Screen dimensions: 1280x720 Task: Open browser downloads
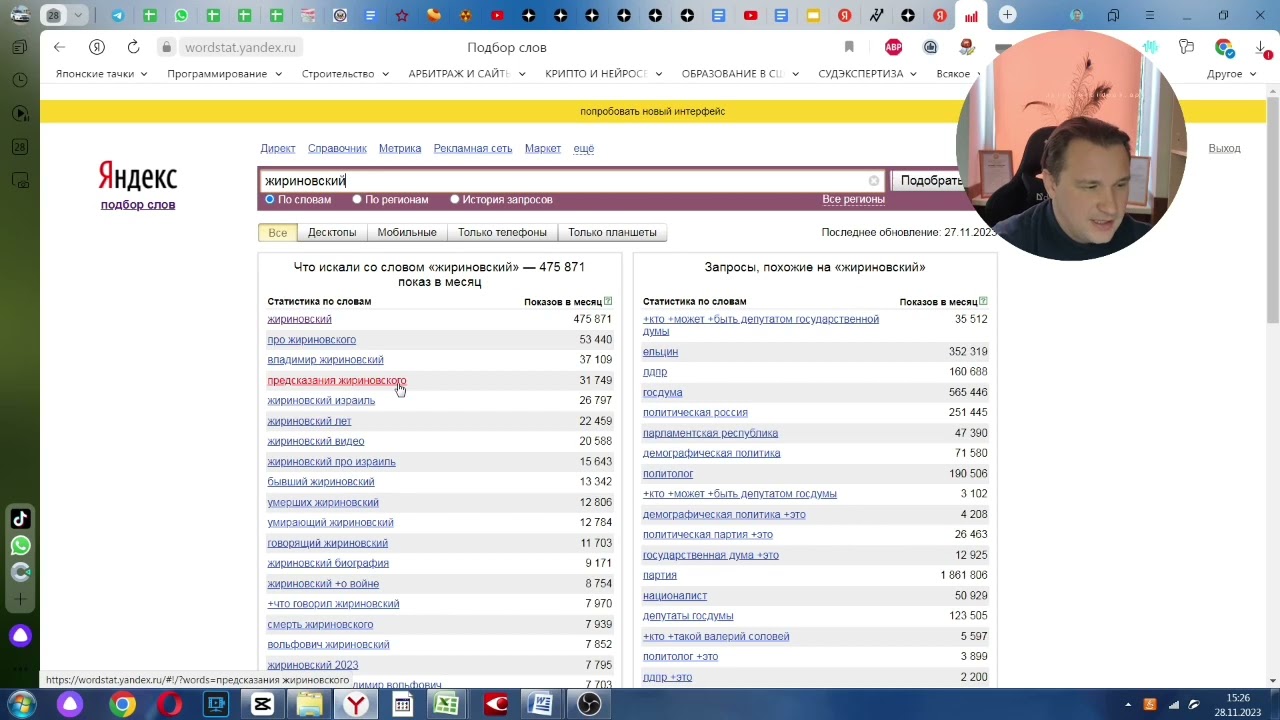[x=1259, y=47]
